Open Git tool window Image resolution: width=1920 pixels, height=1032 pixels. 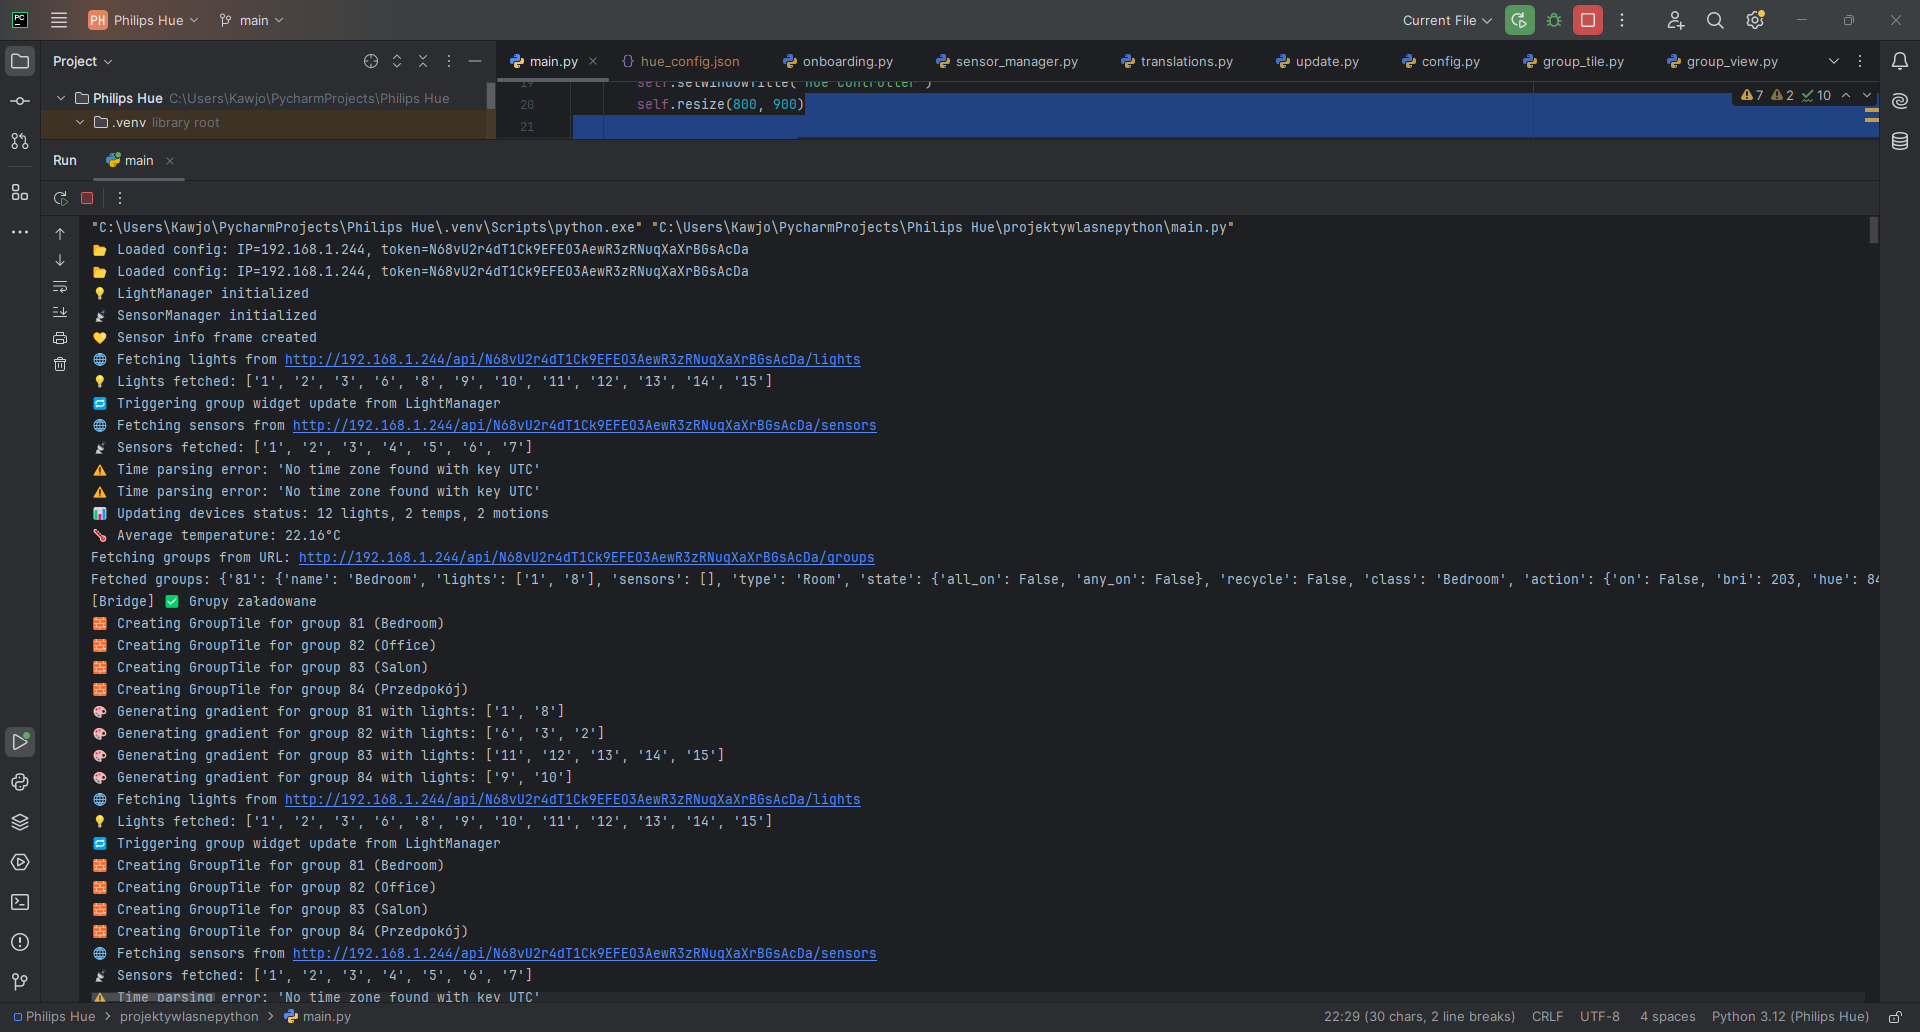coord(20,982)
